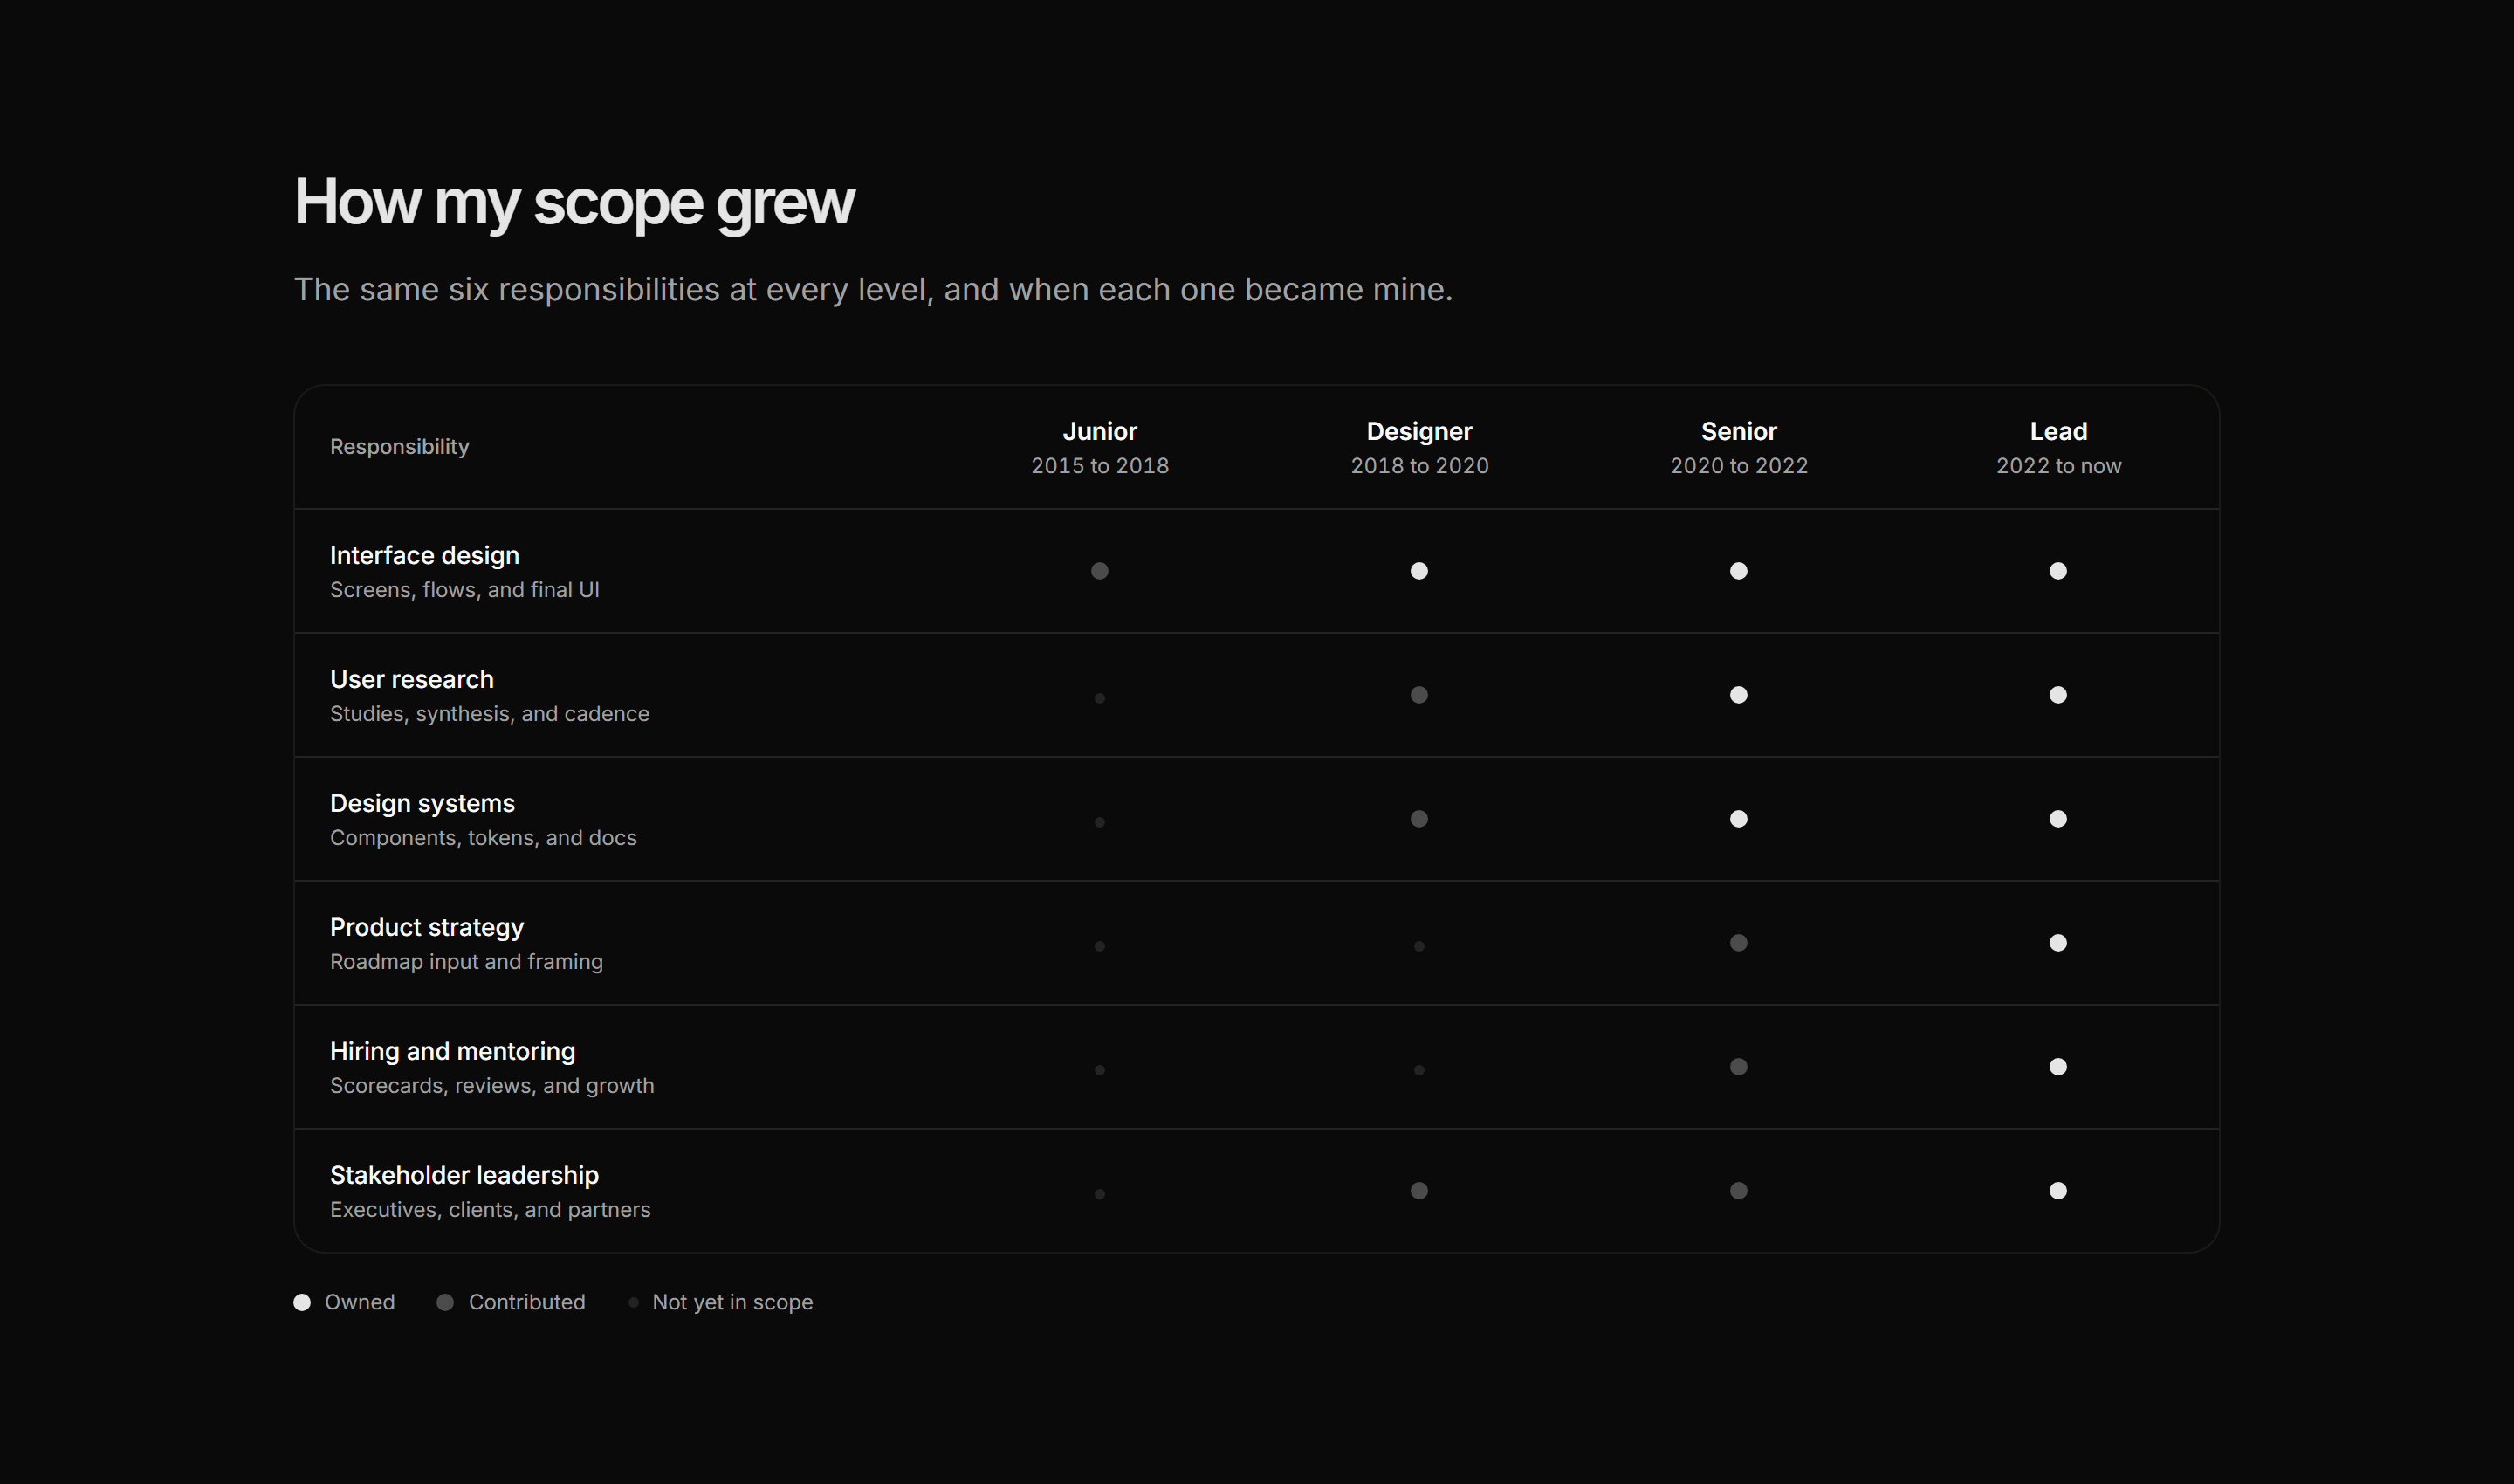Click the User research dot under Designer
The image size is (2514, 1484).
tap(1419, 695)
